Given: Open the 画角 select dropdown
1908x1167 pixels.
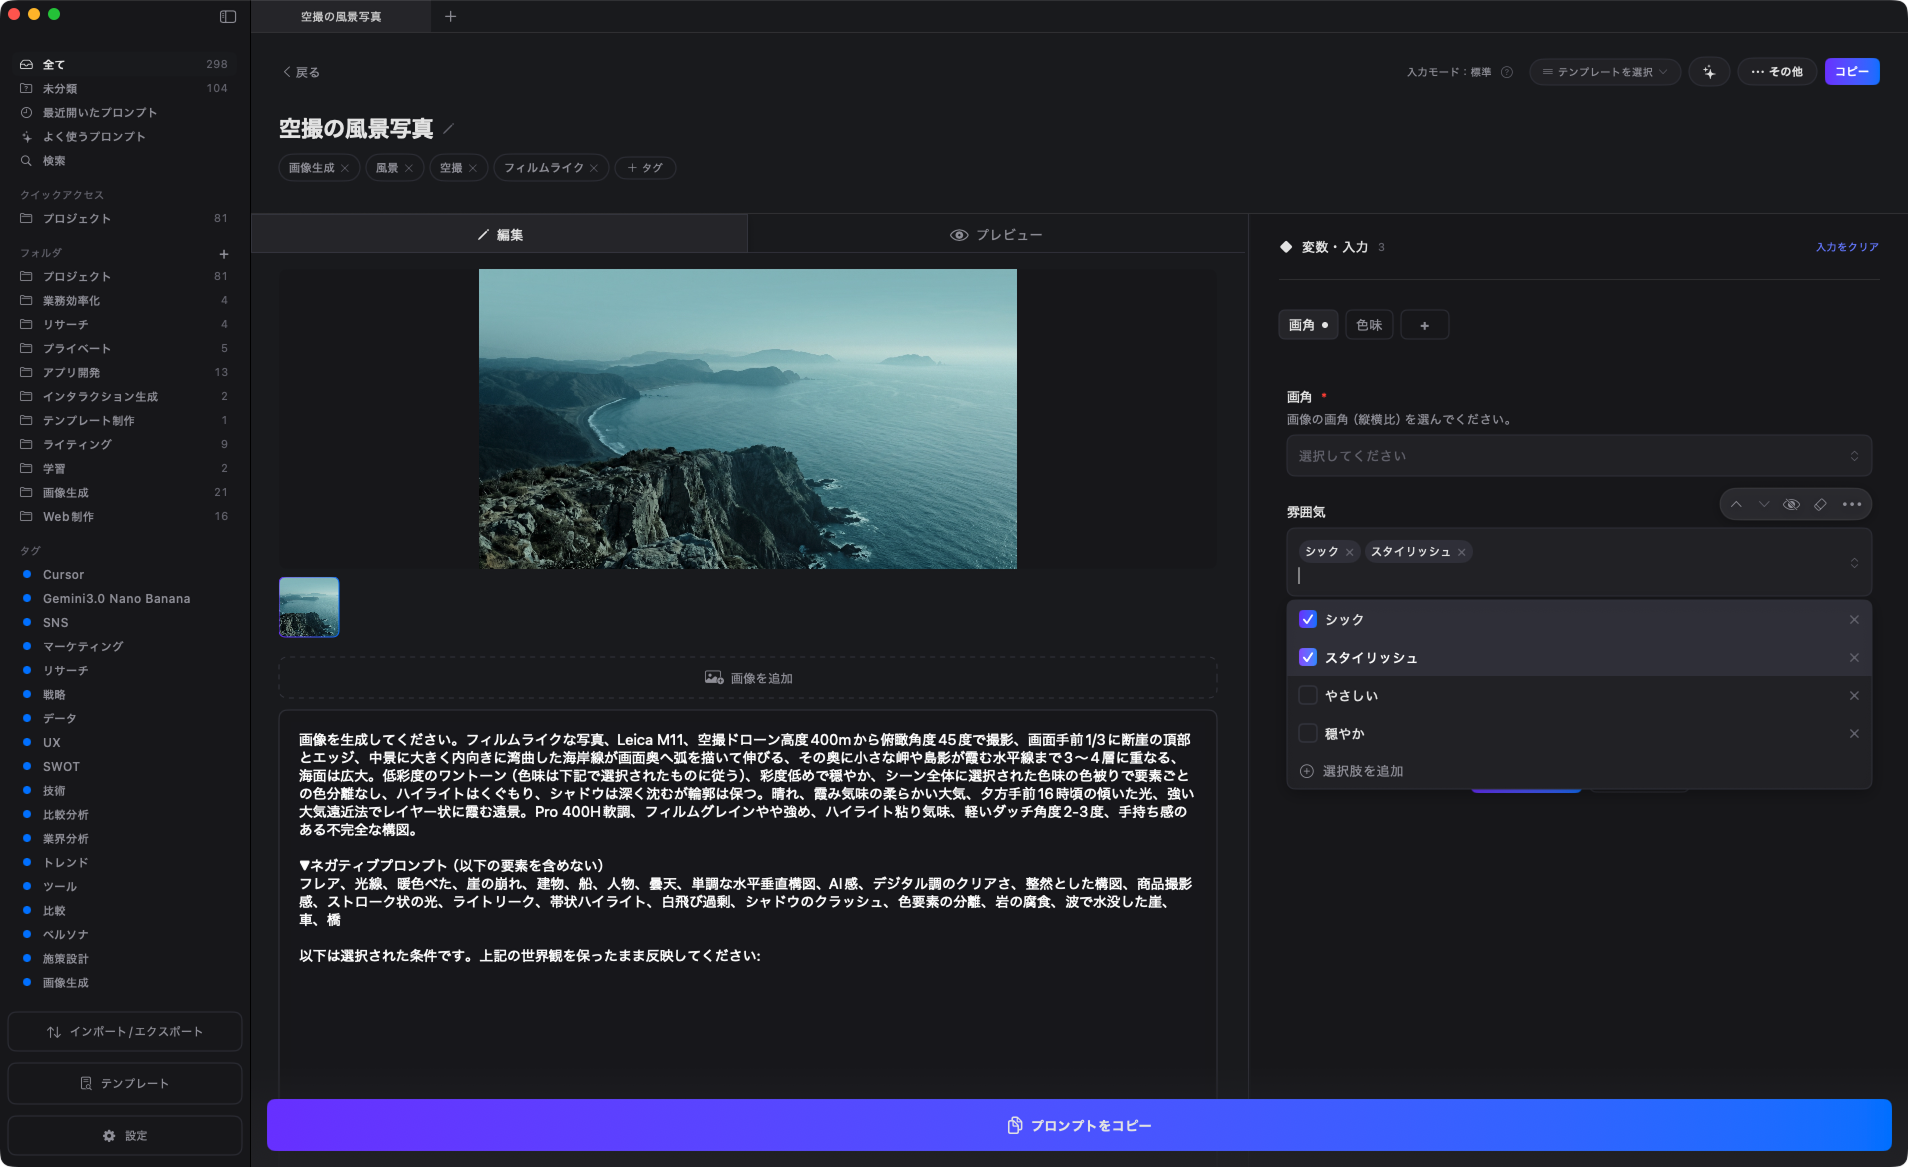Looking at the screenshot, I should [x=1579, y=456].
